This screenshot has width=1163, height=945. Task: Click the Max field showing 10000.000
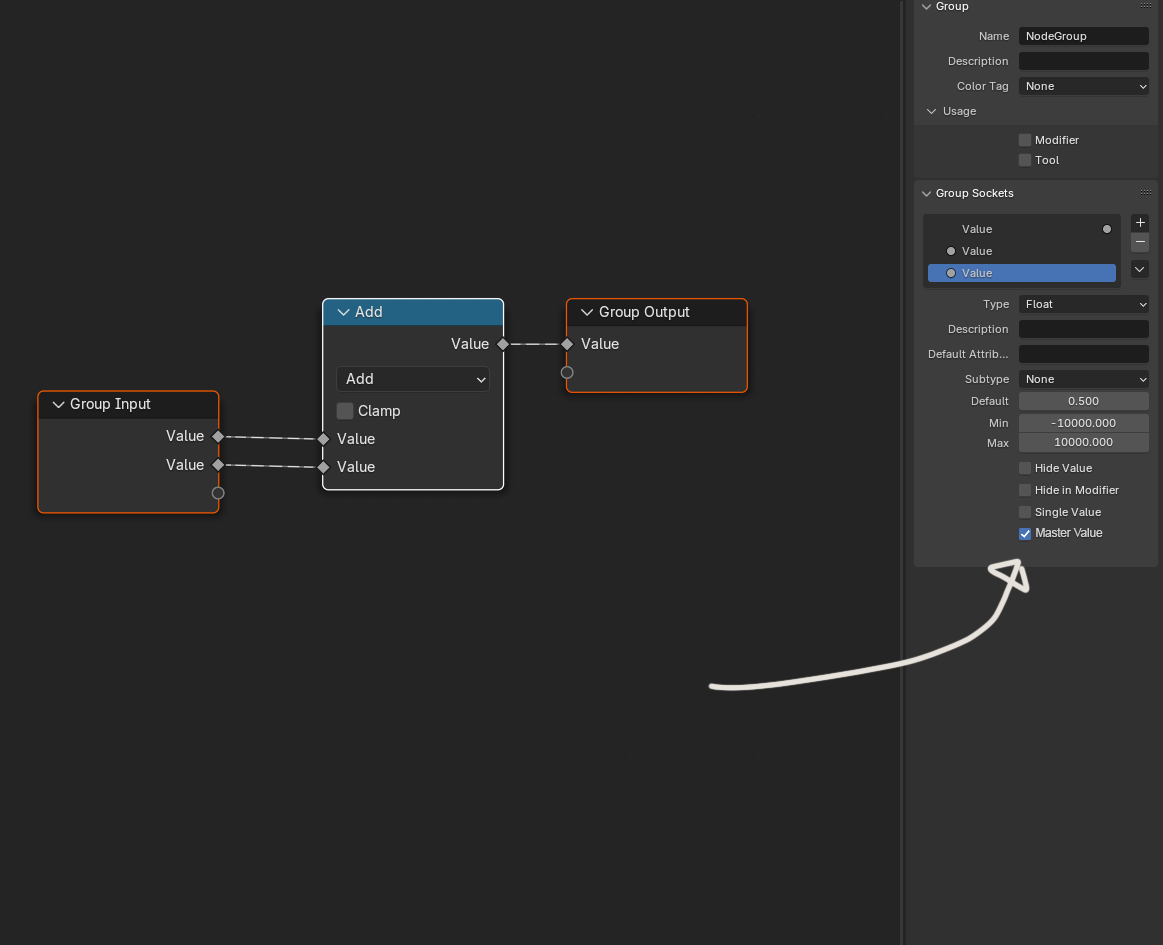1084,442
